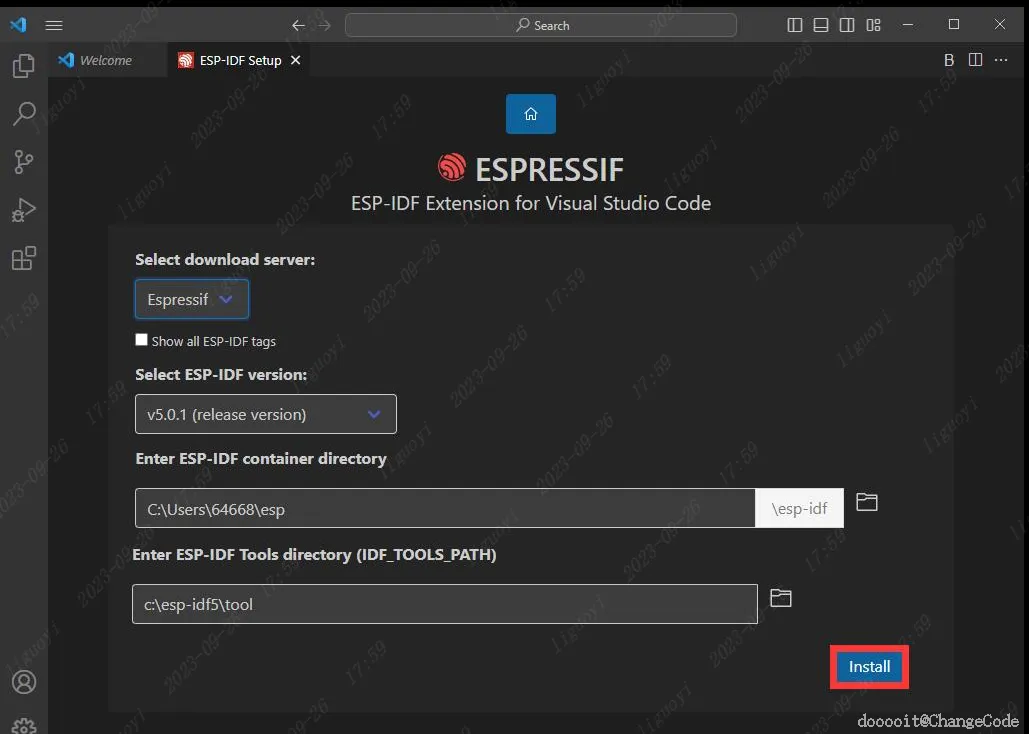Viewport: 1029px width, 734px height.
Task: Open the Explorer view in activity bar
Action: coord(24,66)
